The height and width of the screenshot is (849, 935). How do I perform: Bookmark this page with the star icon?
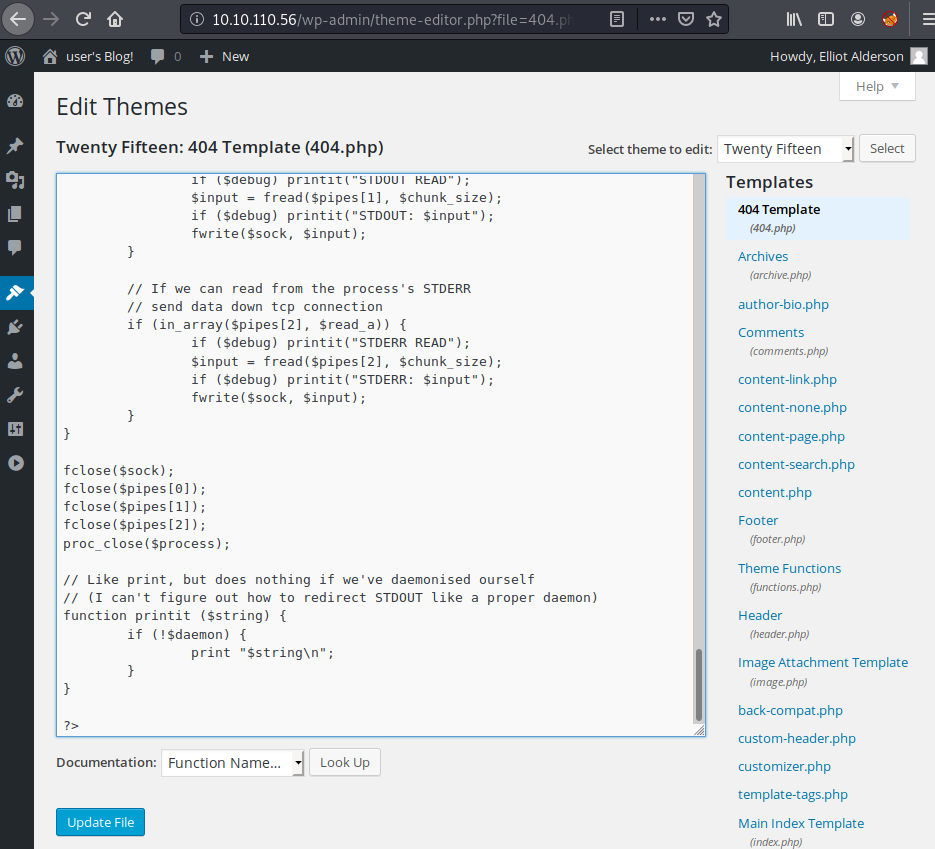click(x=714, y=19)
